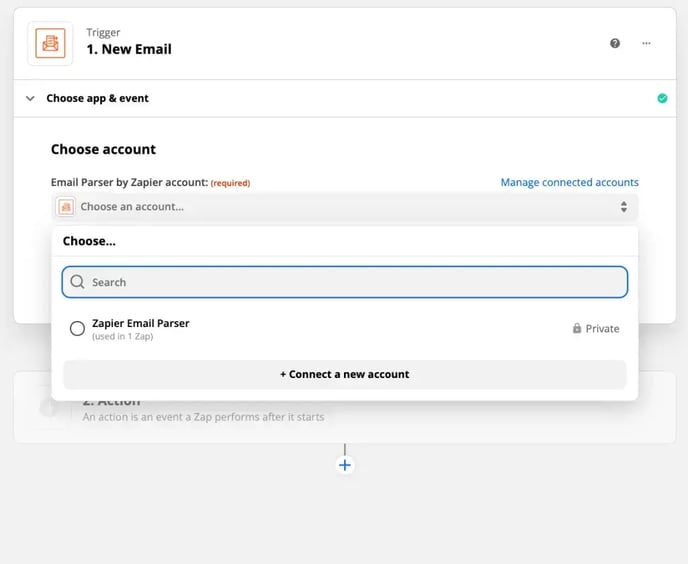Select the Zapier Email Parser radio button
Image resolution: width=688 pixels, height=564 pixels.
point(77,328)
